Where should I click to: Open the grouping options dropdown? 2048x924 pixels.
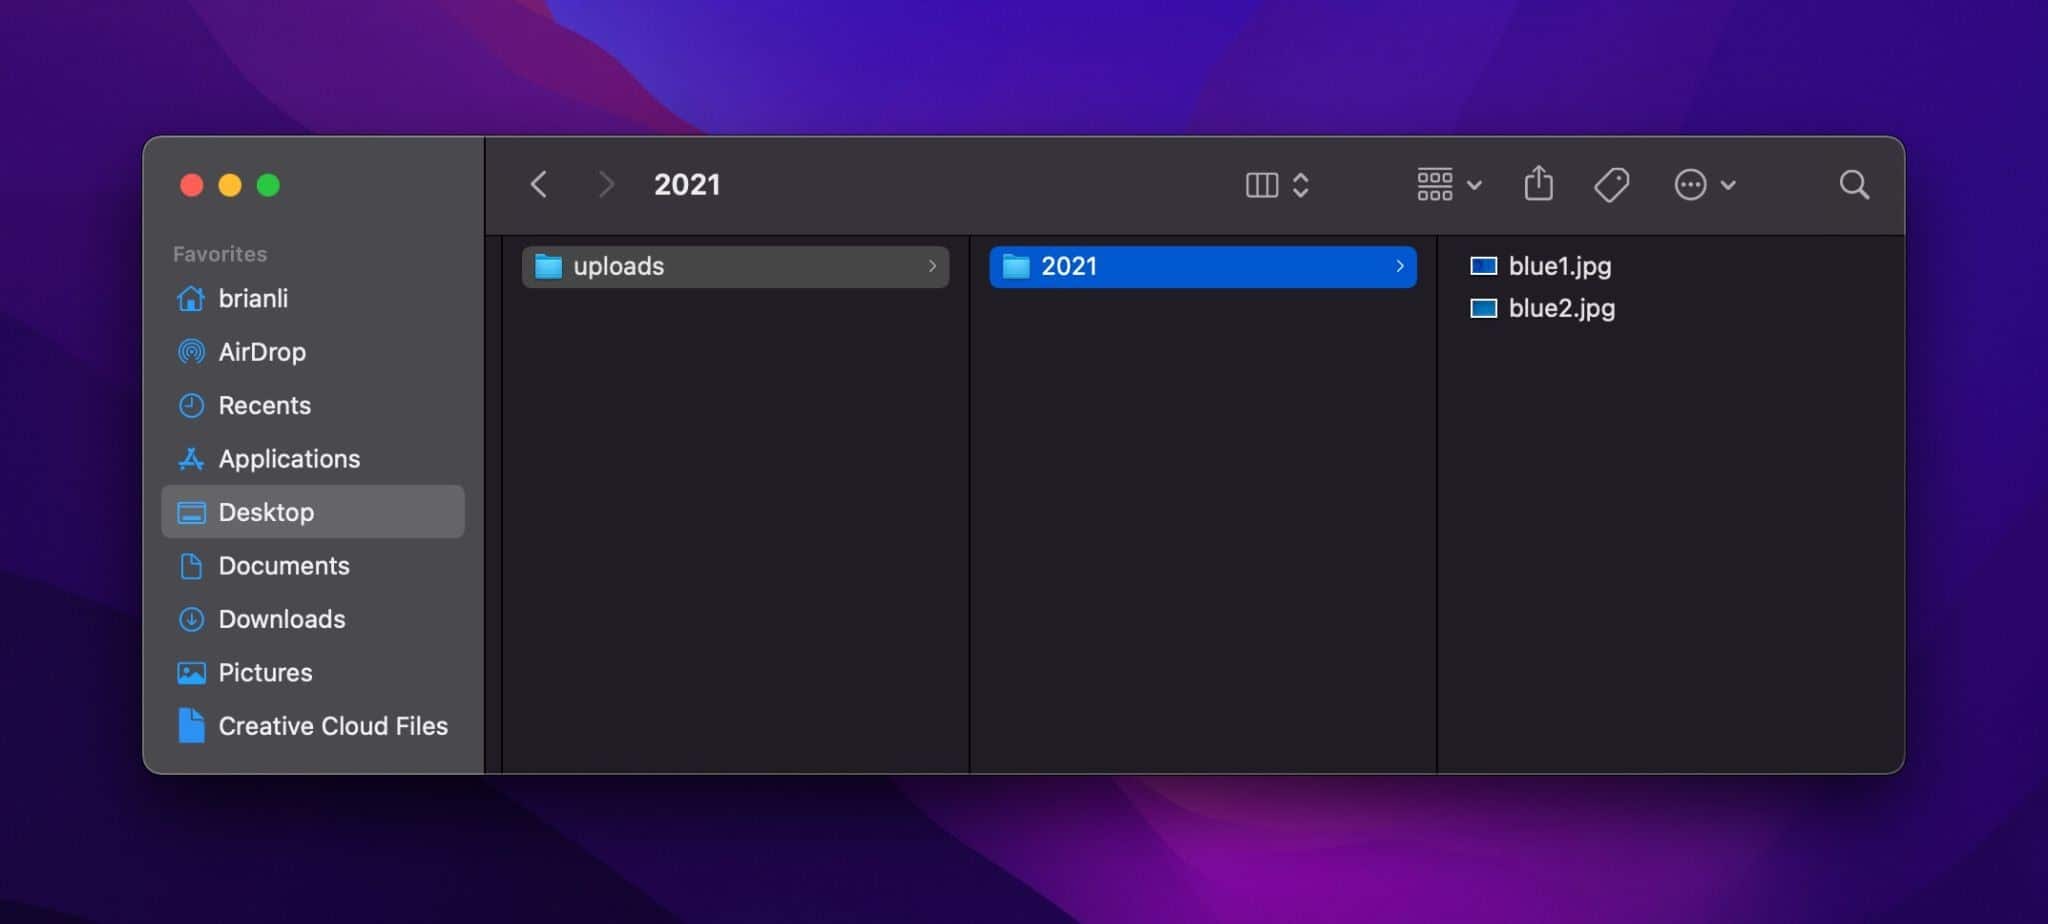(1474, 184)
